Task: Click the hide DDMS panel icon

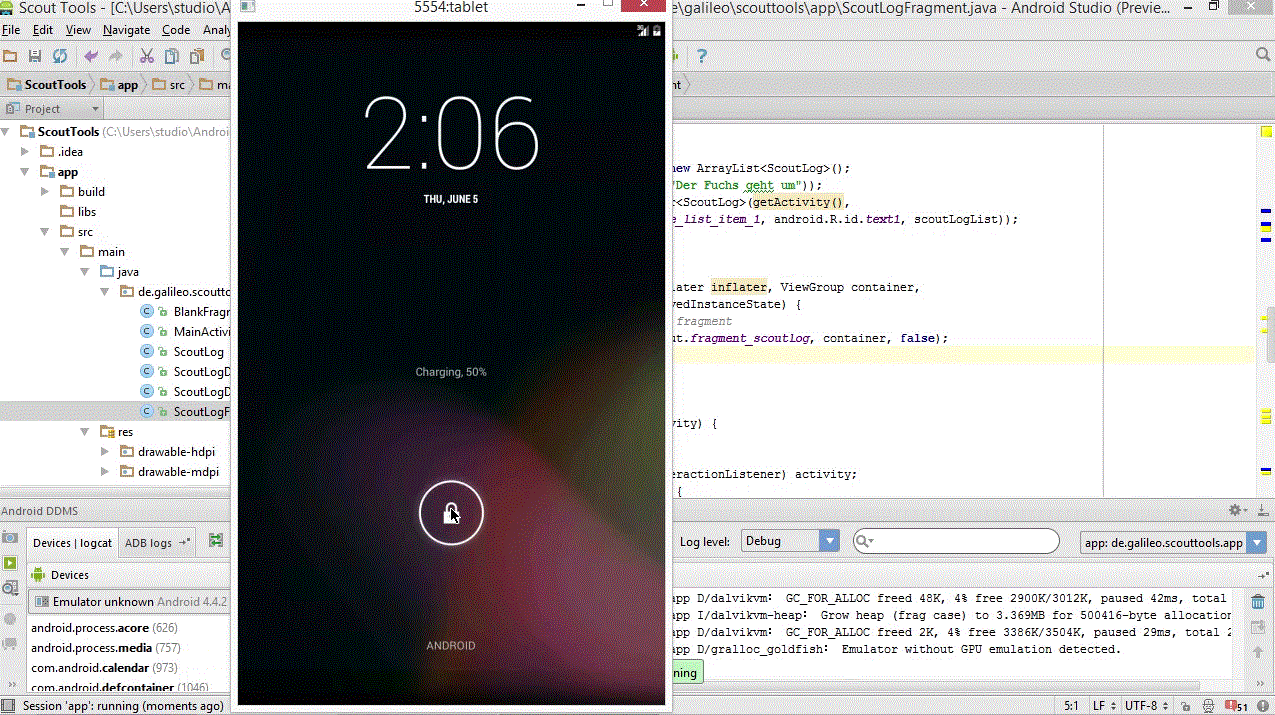Action: click(1263, 510)
